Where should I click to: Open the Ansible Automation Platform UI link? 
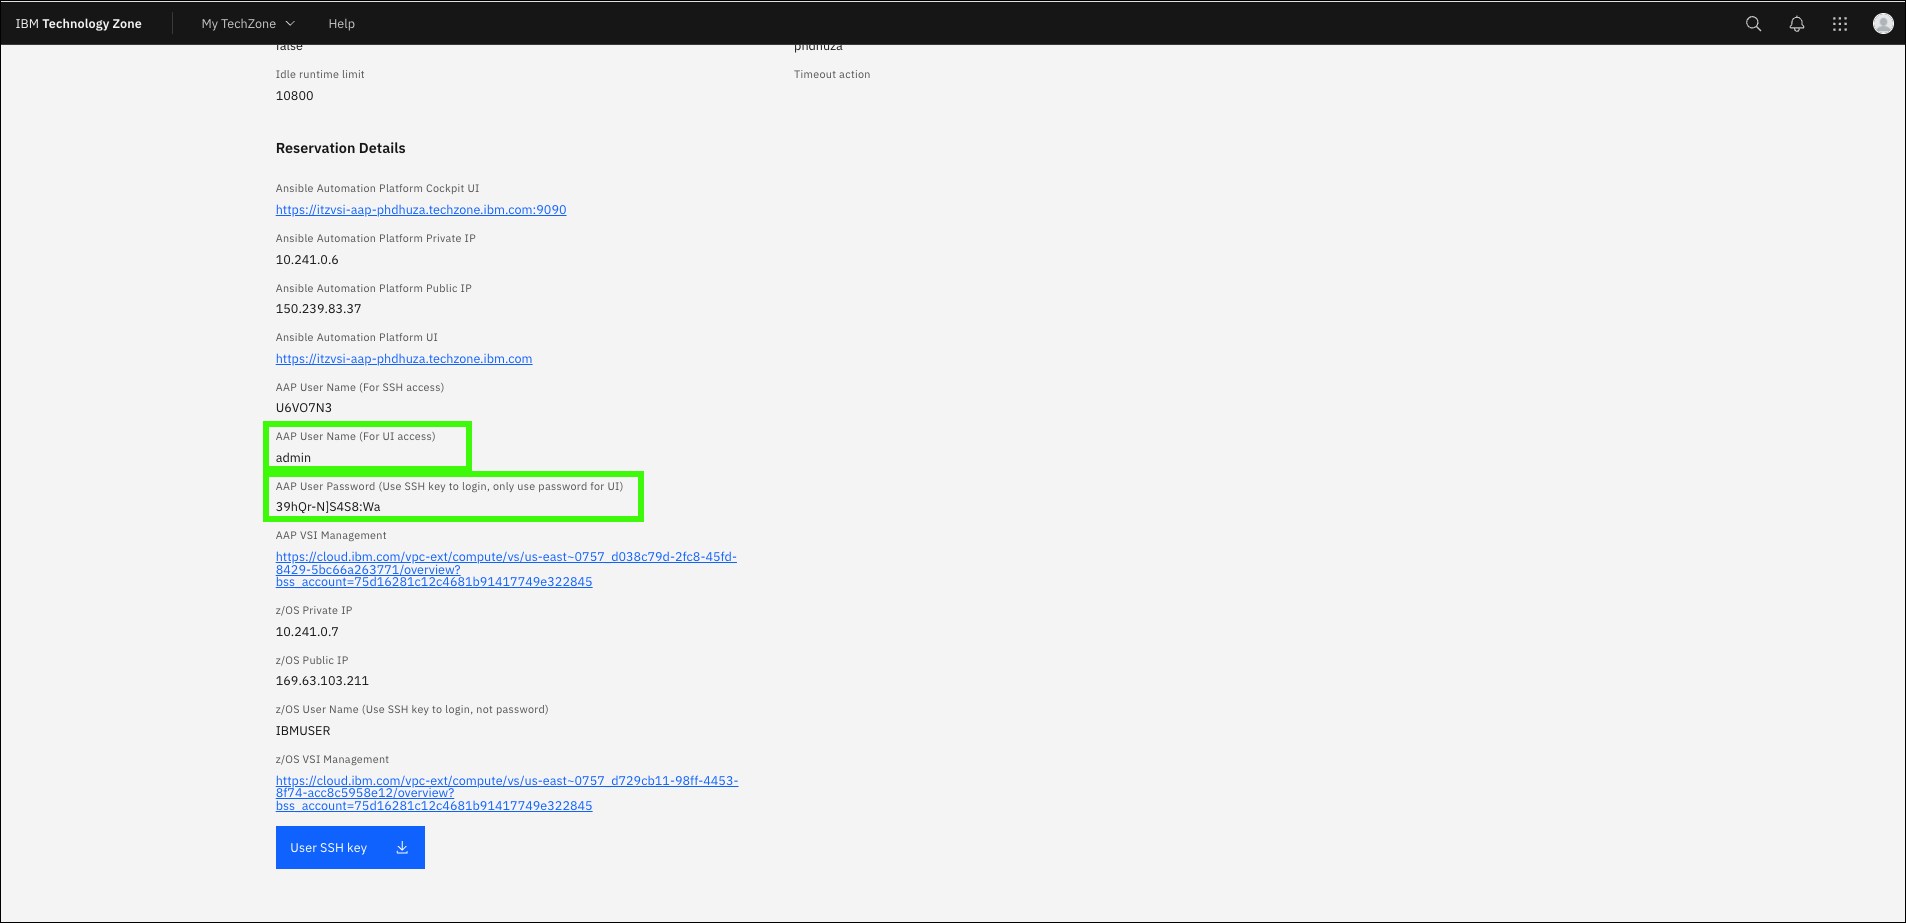tap(403, 359)
